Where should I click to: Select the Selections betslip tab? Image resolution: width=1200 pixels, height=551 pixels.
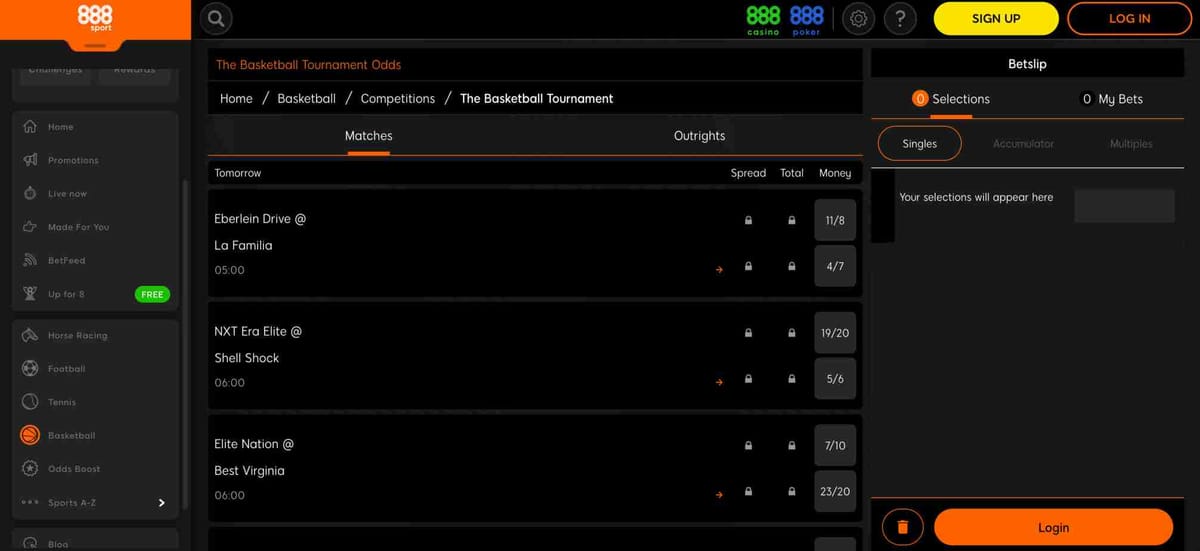pos(951,99)
